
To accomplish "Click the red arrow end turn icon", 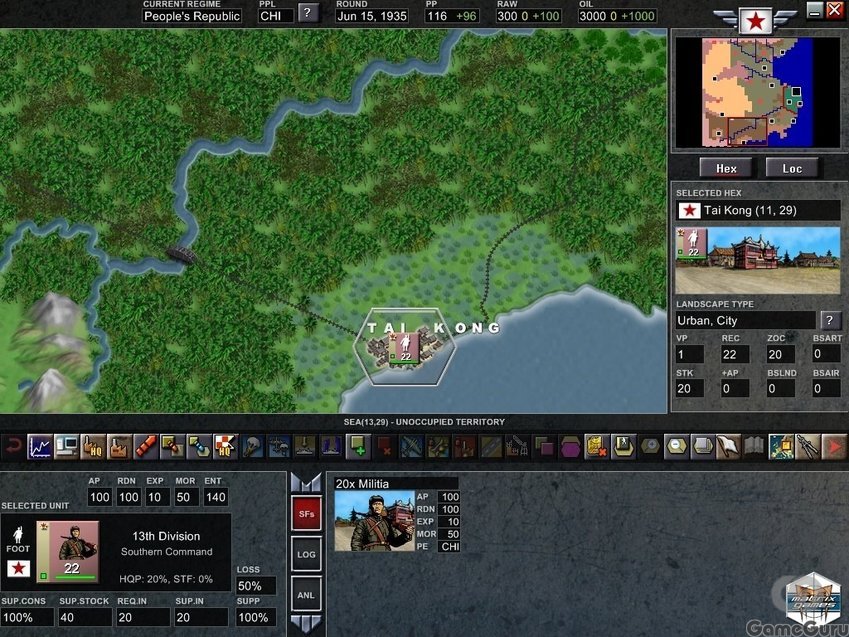I will 835,447.
